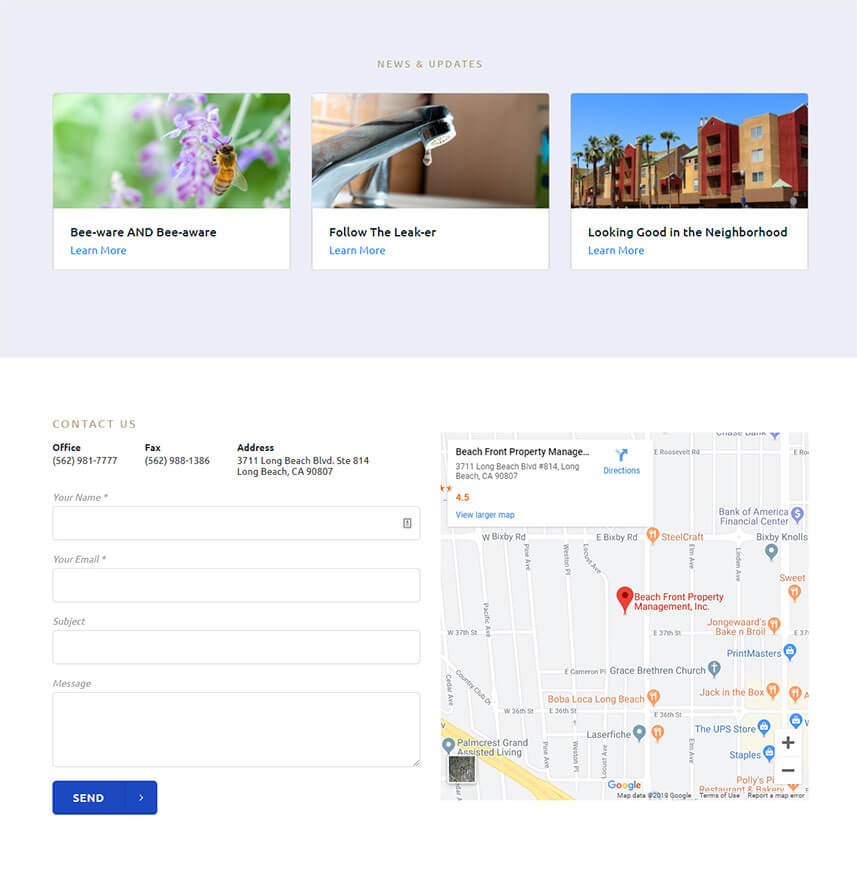The width and height of the screenshot is (857, 874).
Task: Click the Laserfiche location marker
Action: pyautogui.click(x=639, y=733)
